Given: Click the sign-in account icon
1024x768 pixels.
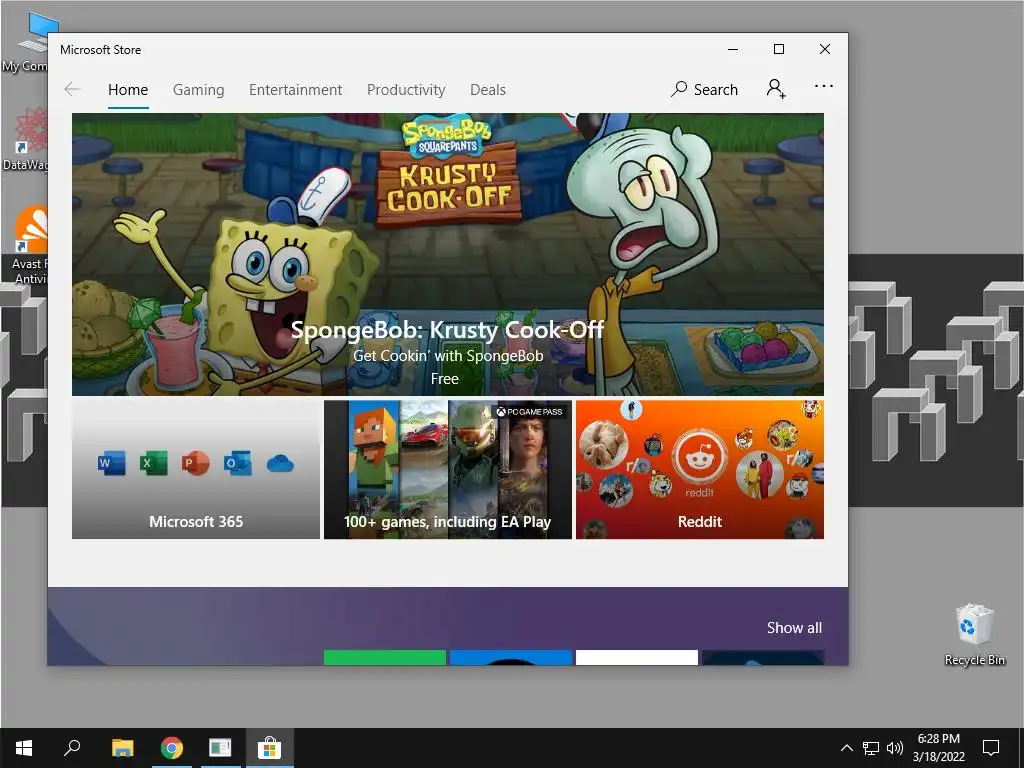Looking at the screenshot, I should pyautogui.click(x=776, y=89).
